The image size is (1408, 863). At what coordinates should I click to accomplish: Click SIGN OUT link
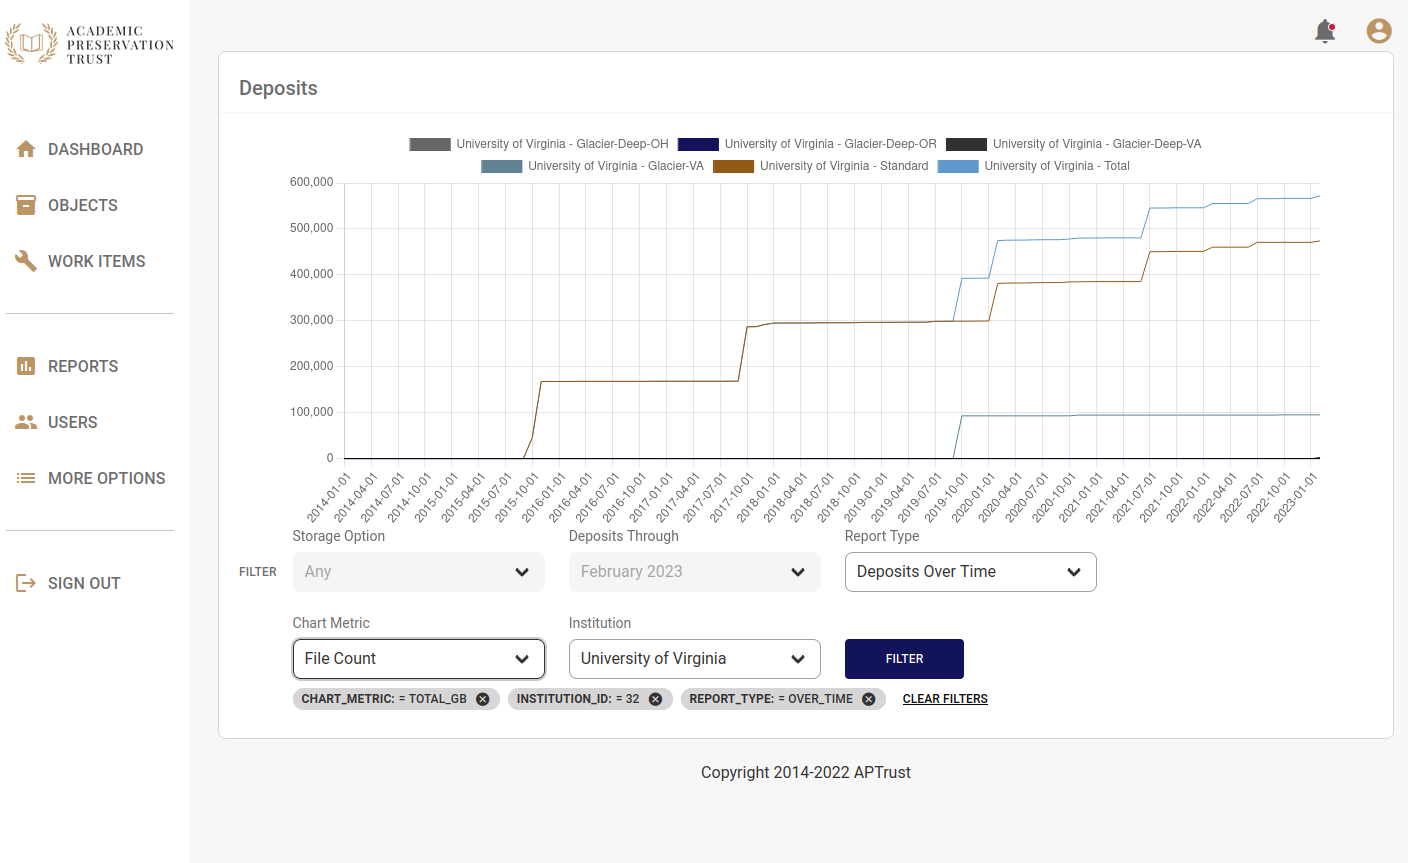pos(84,583)
